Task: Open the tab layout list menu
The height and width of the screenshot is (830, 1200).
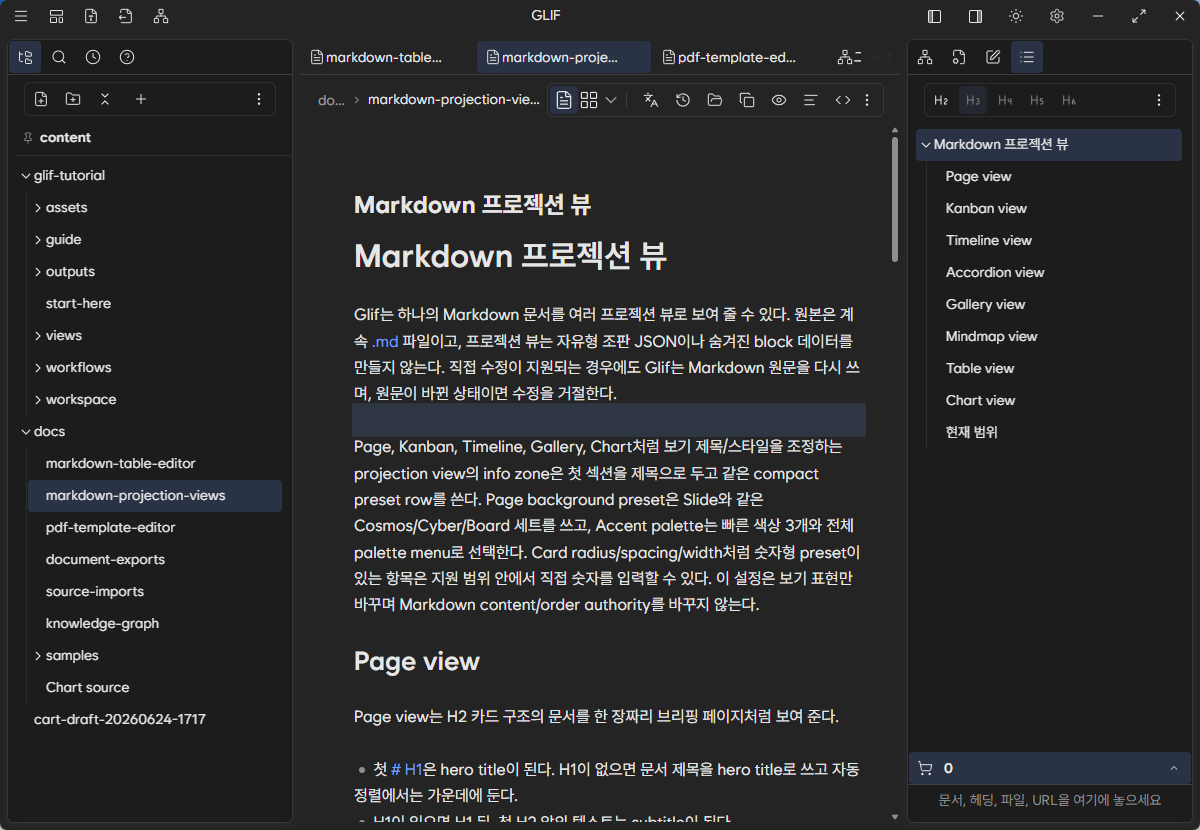Action: coord(849,57)
